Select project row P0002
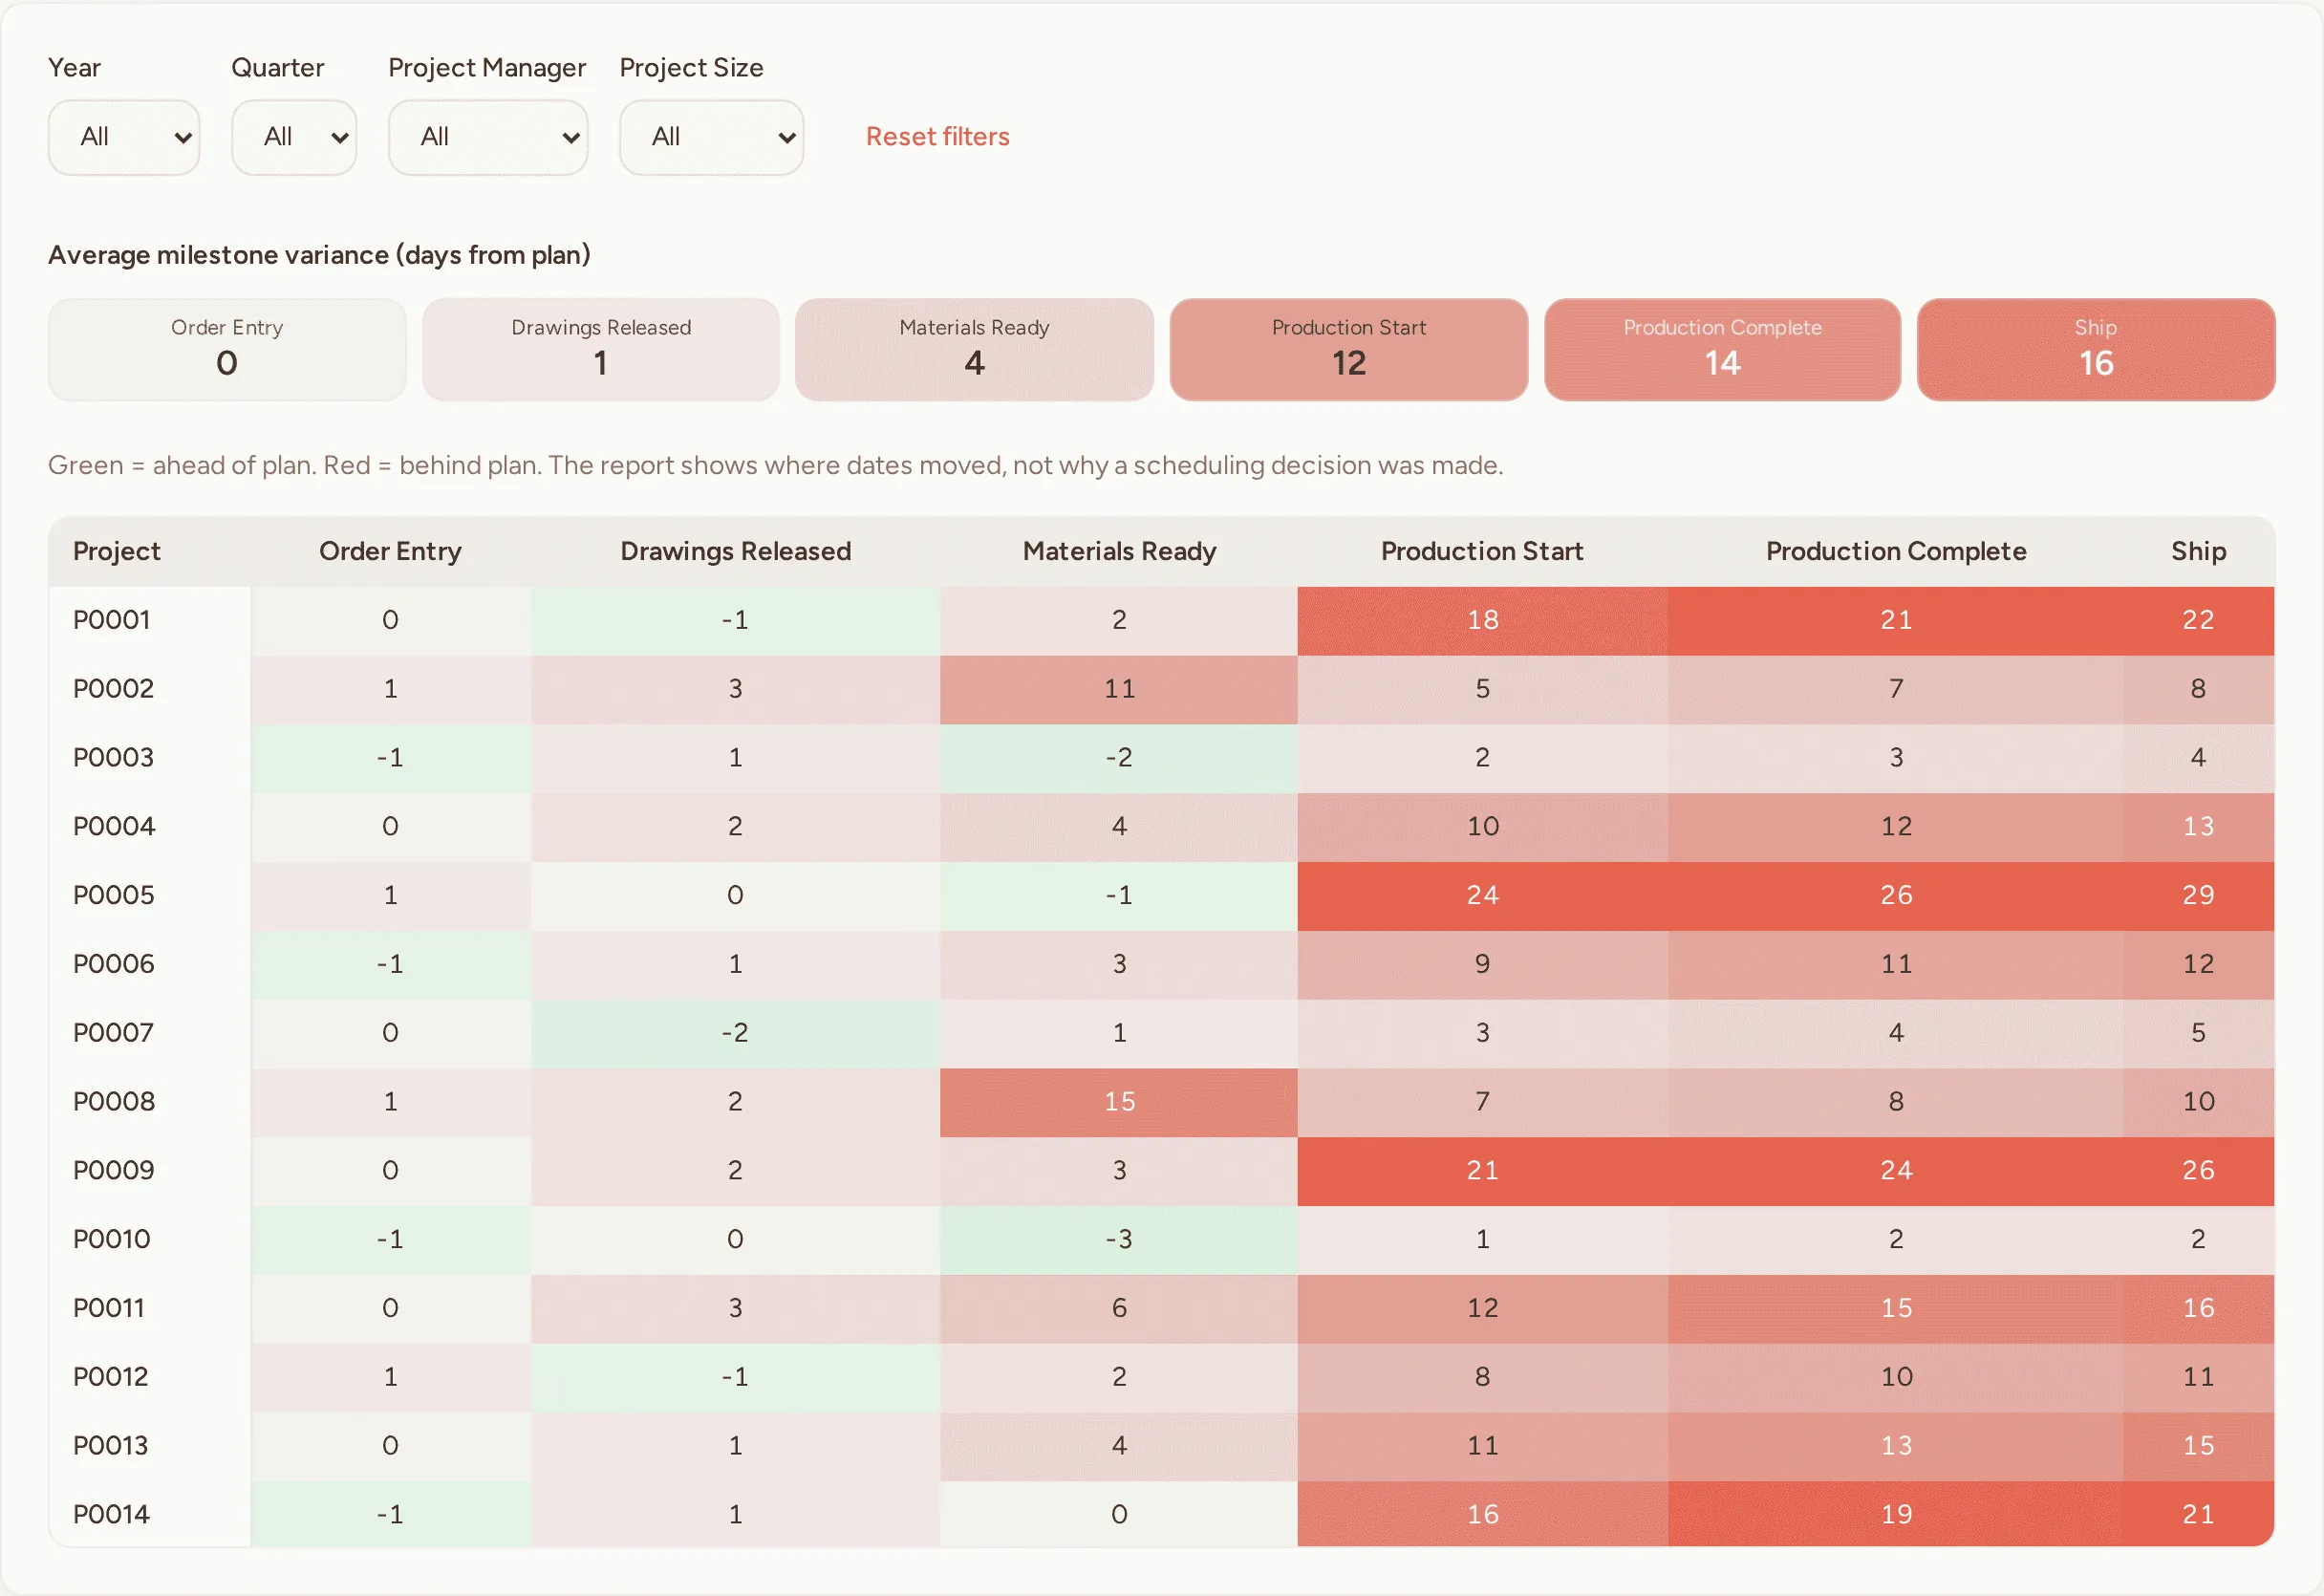 pos(1161,690)
